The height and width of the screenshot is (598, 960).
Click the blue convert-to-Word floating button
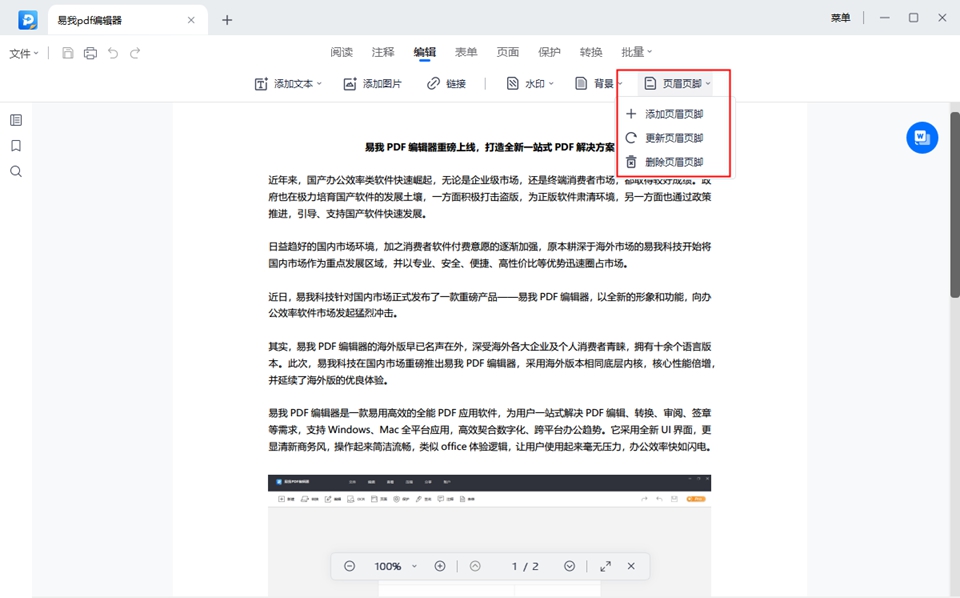point(922,138)
